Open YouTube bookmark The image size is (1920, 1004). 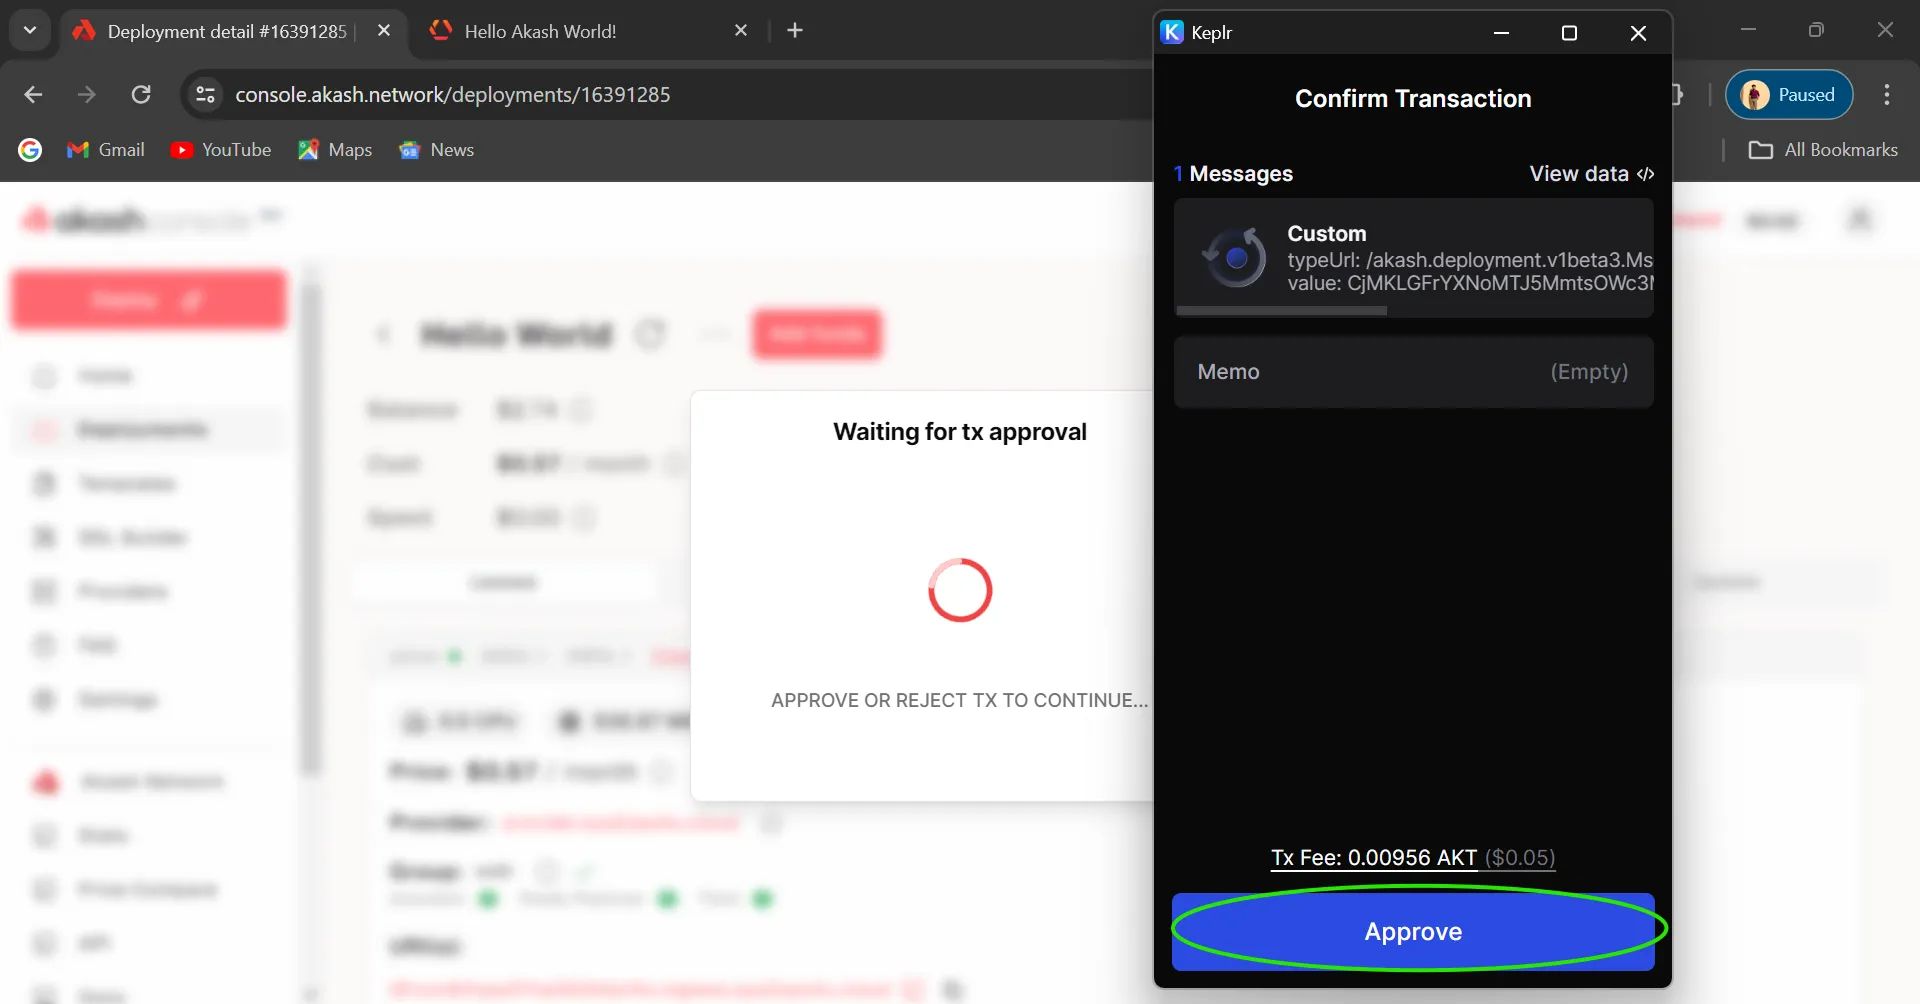click(x=221, y=150)
